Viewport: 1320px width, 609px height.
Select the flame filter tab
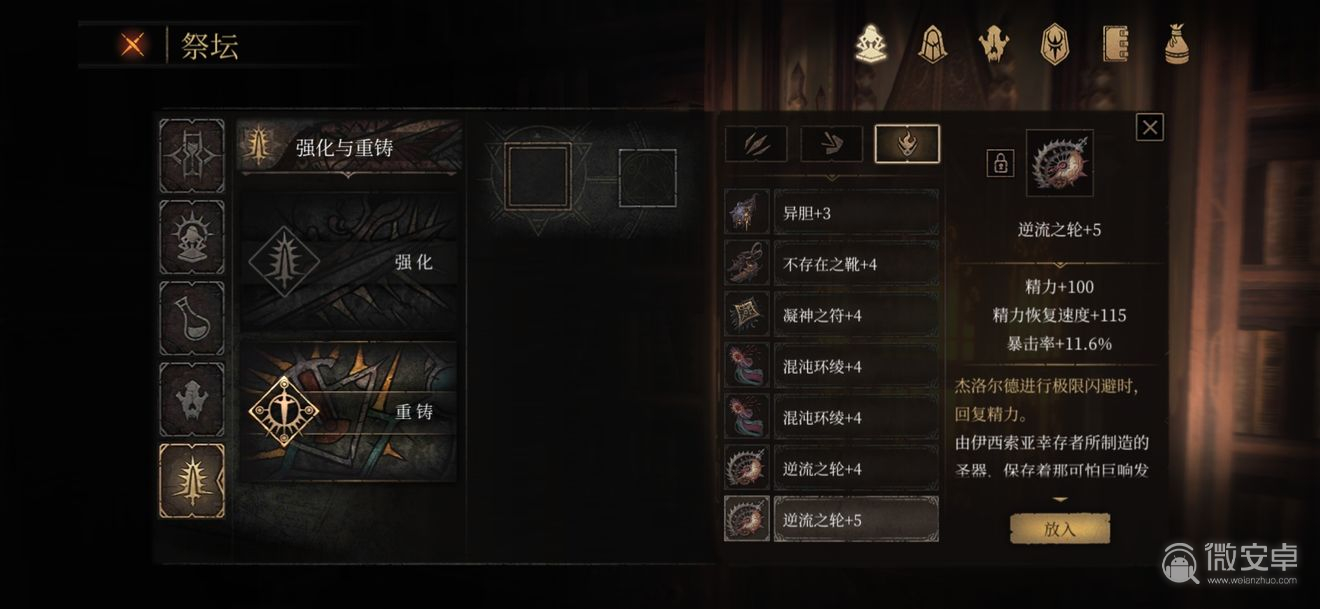[907, 144]
